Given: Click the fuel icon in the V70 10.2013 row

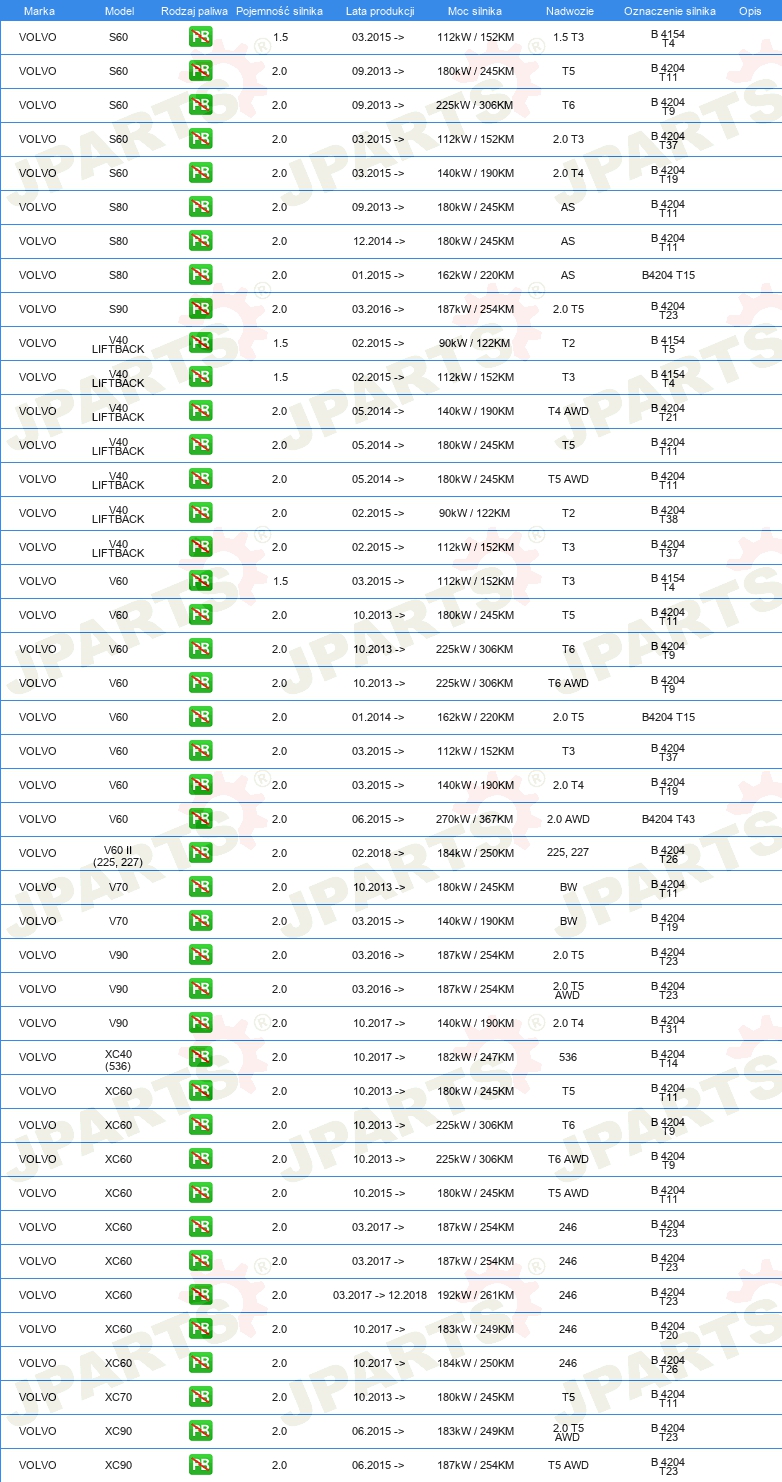Looking at the screenshot, I should point(200,888).
